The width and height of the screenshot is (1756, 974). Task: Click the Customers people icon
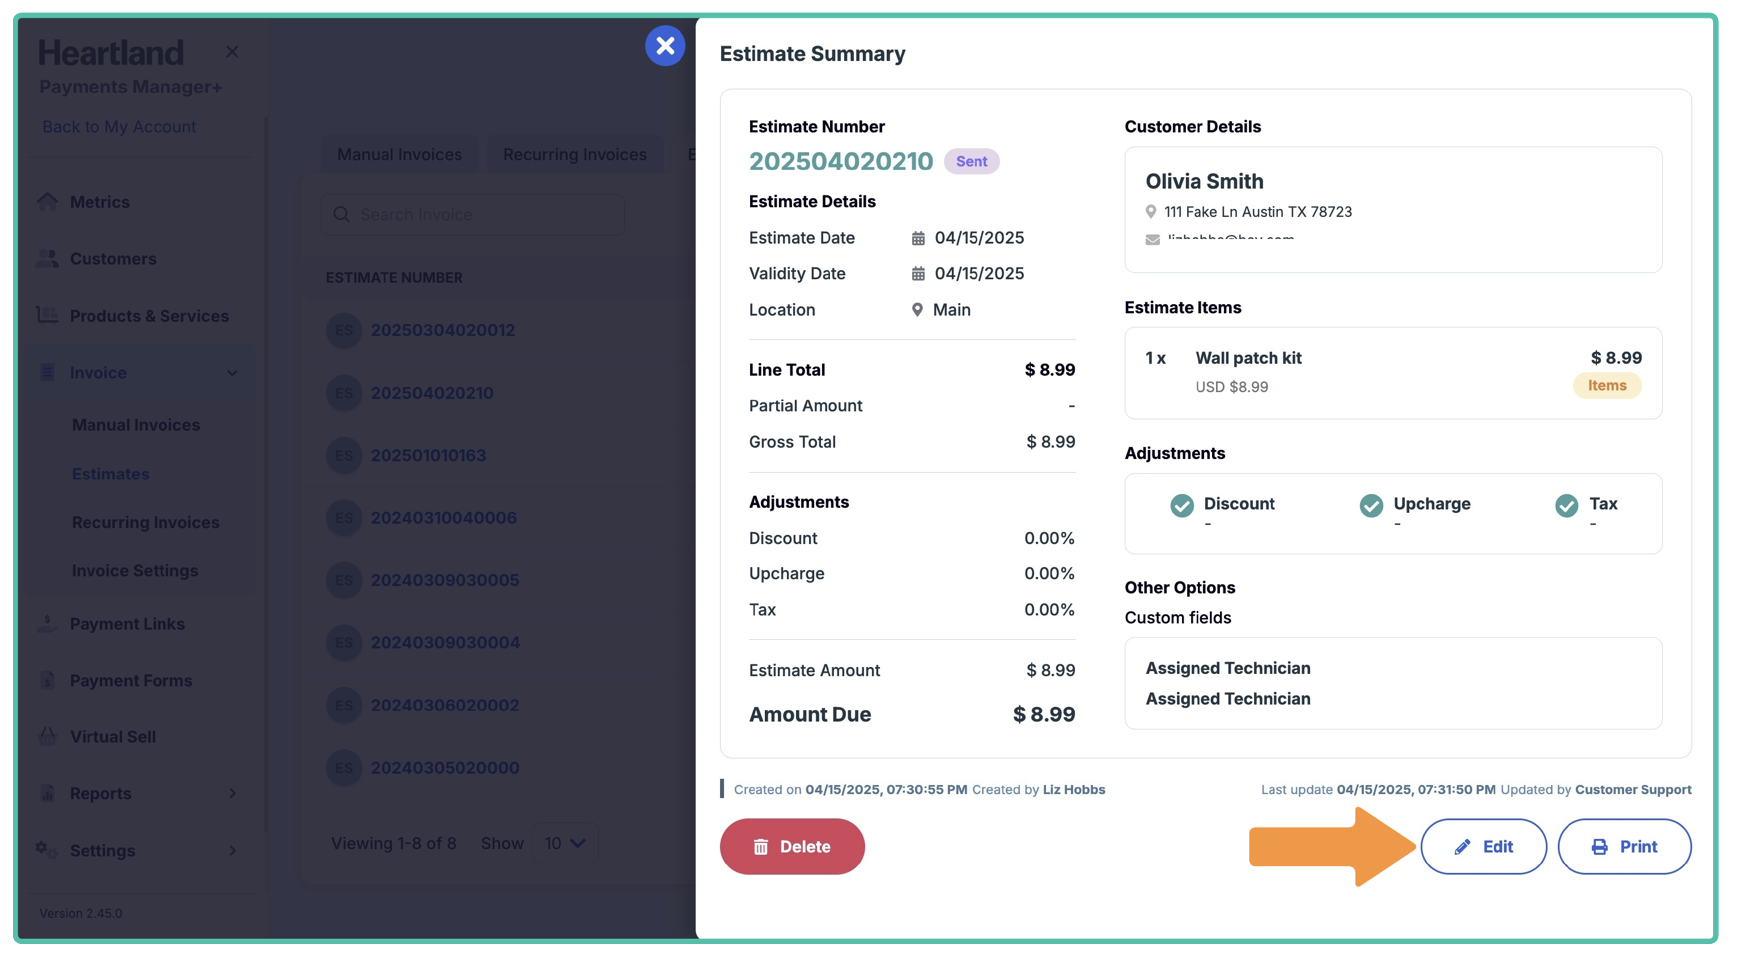point(47,259)
